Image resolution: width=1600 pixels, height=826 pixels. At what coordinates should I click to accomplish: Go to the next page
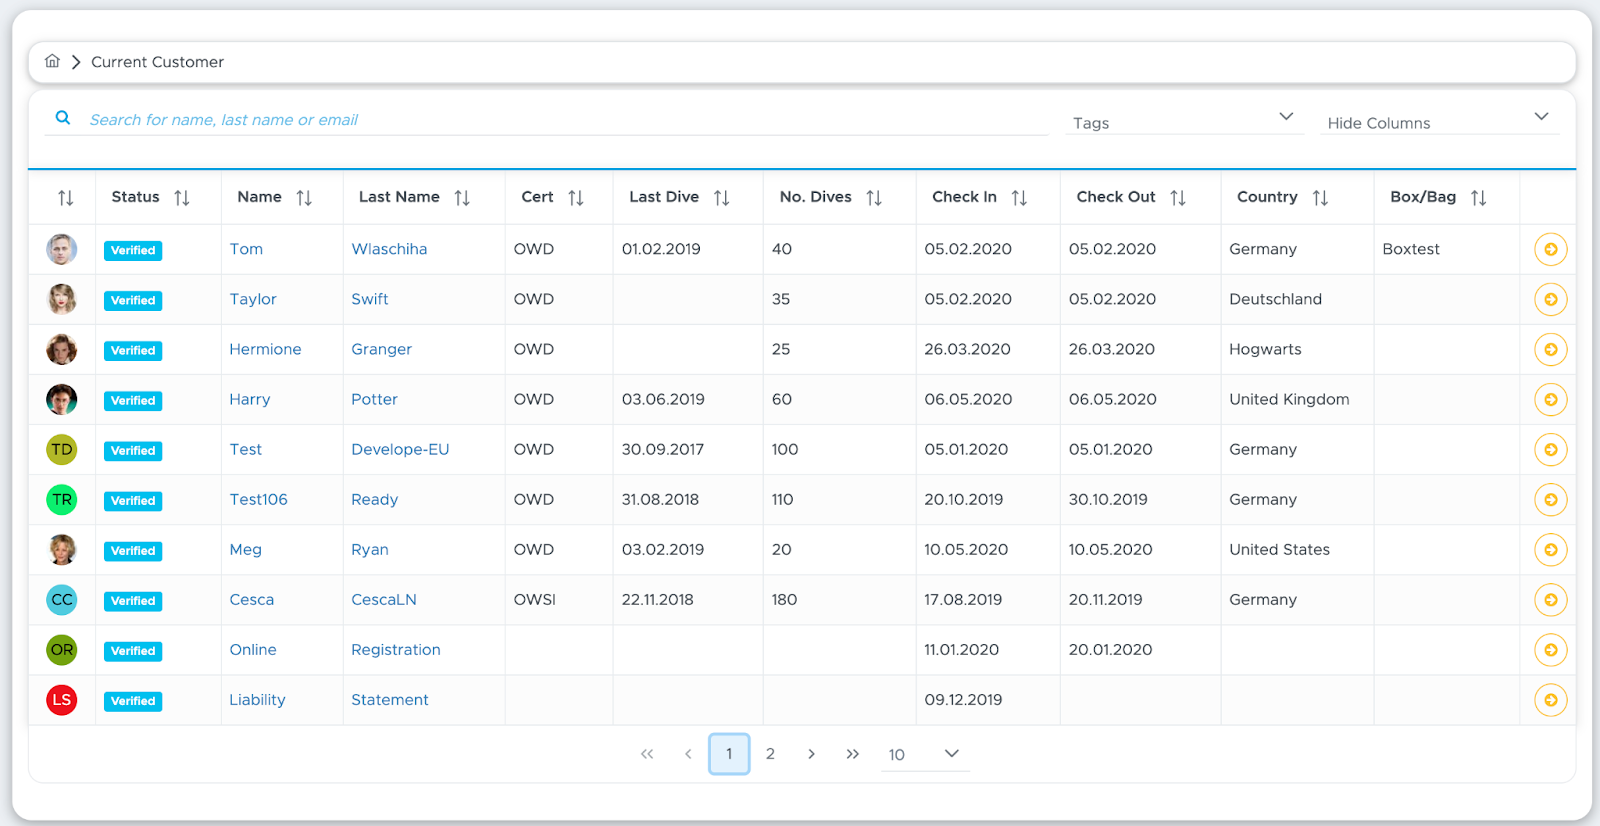point(811,754)
